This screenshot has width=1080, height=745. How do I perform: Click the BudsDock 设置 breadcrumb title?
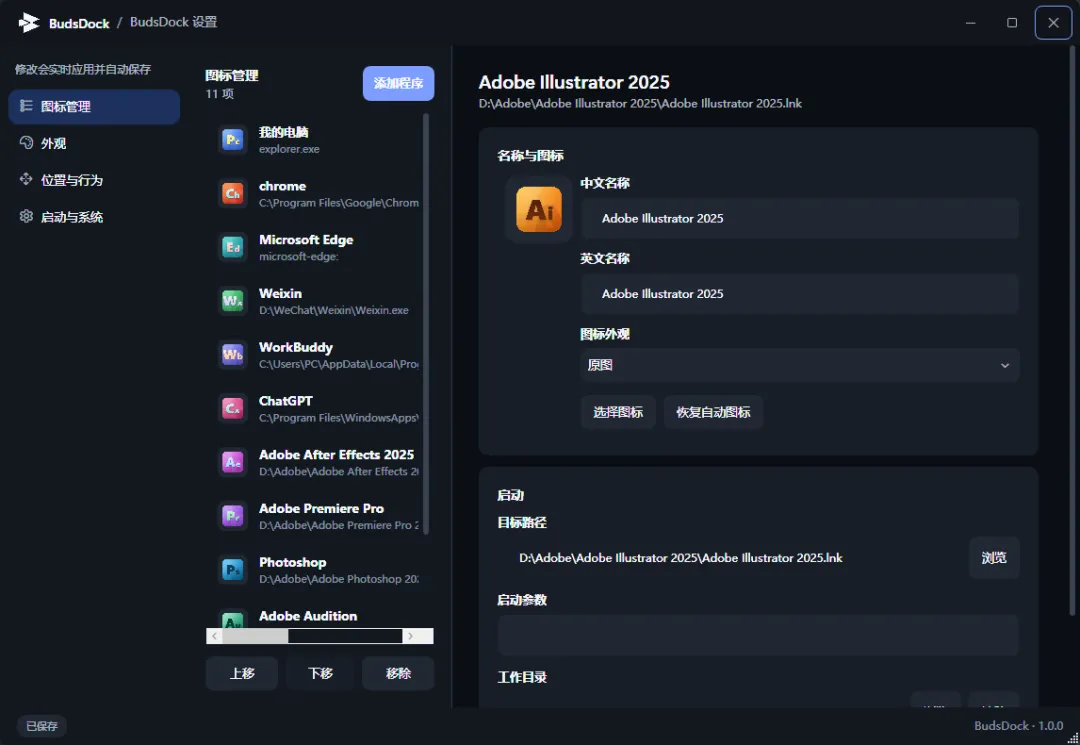point(174,22)
